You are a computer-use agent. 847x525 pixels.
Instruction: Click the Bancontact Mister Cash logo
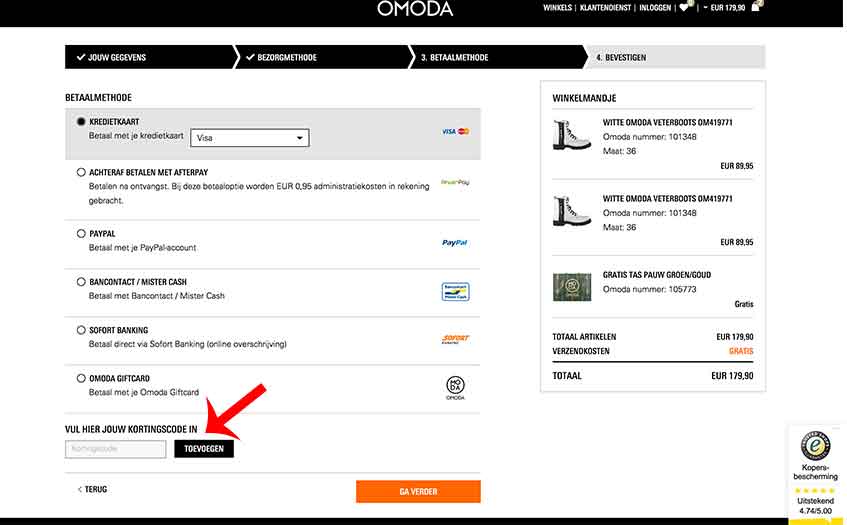tap(455, 291)
